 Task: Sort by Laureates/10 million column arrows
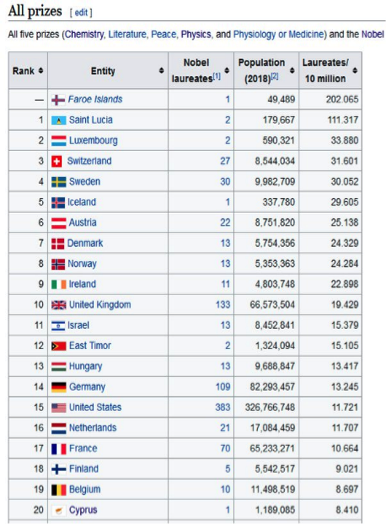tap(355, 71)
